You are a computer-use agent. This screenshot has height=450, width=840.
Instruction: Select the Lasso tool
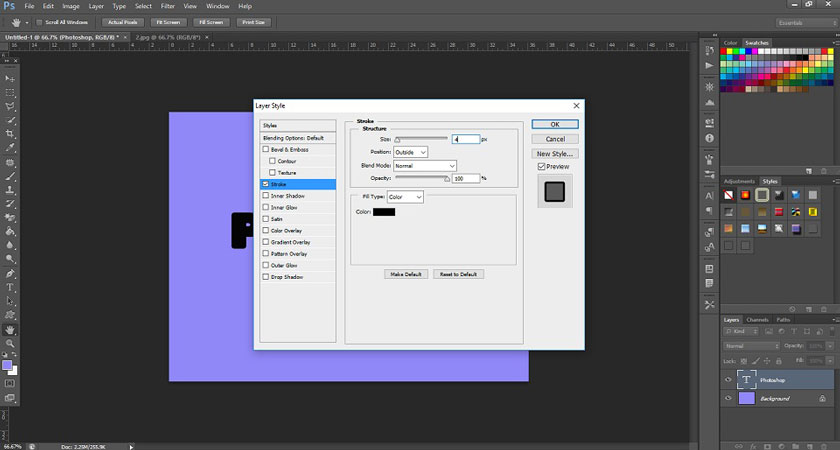click(x=10, y=107)
